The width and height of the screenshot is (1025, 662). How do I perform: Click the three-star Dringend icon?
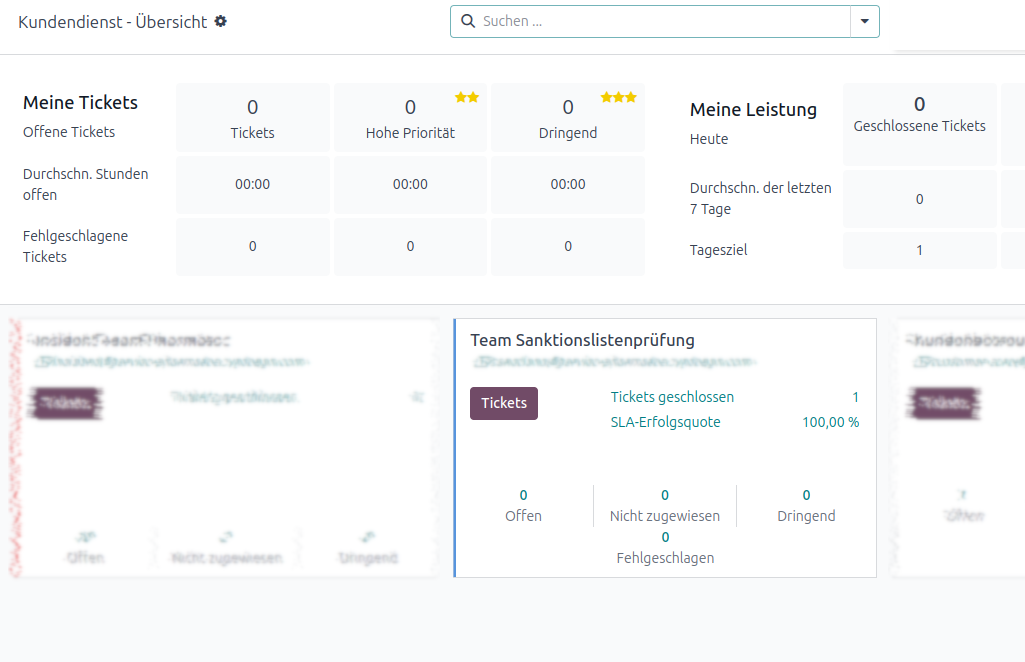click(618, 97)
